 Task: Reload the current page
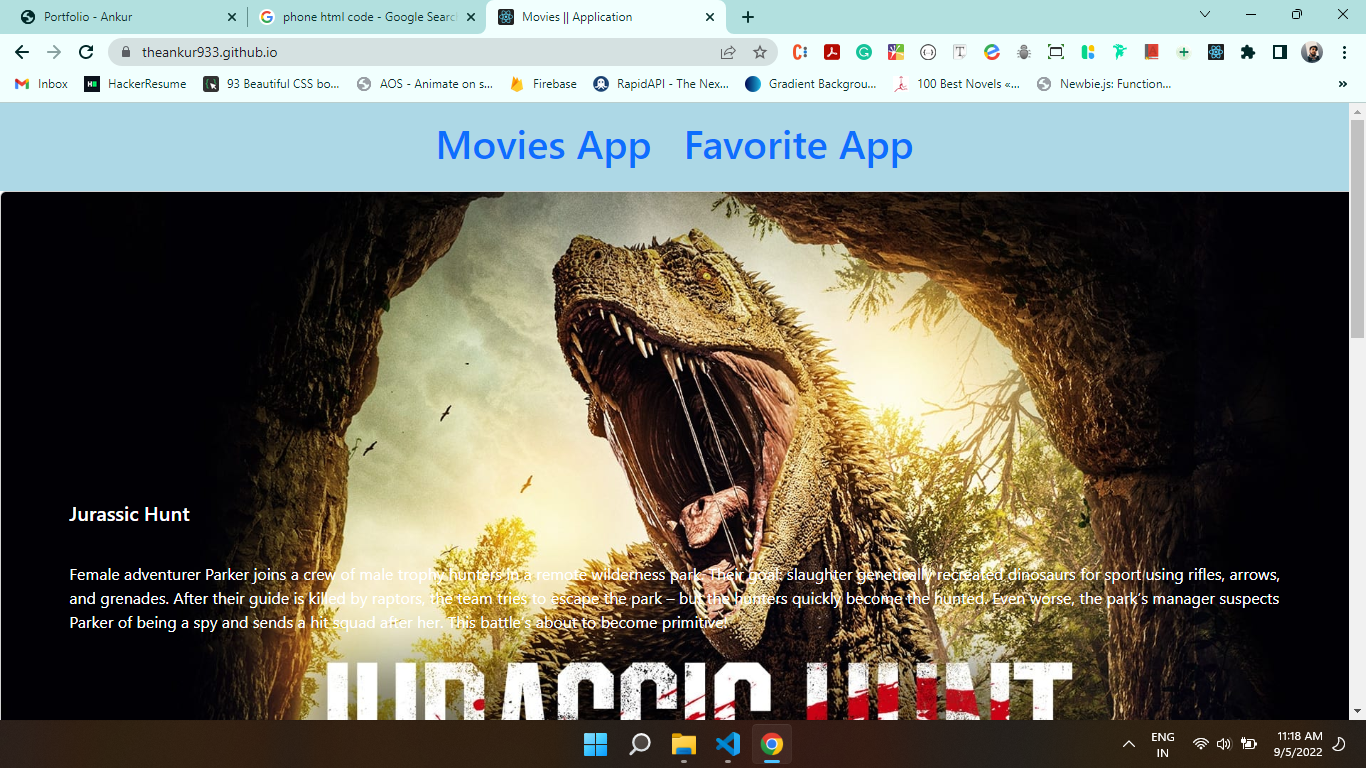coord(86,52)
